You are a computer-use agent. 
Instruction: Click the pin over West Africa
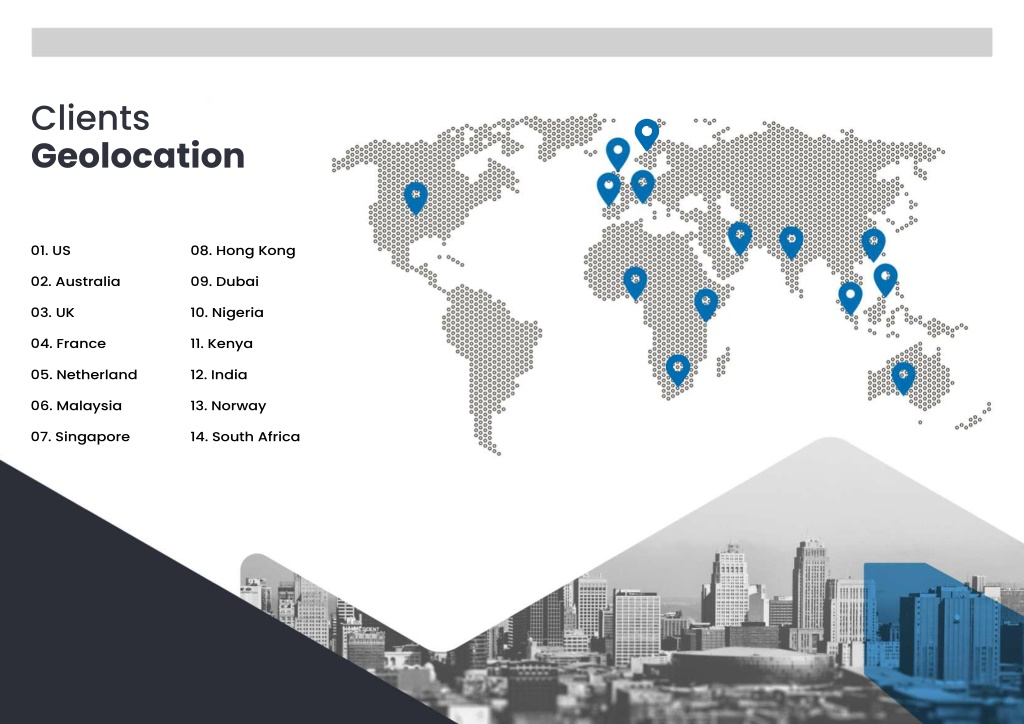point(635,283)
